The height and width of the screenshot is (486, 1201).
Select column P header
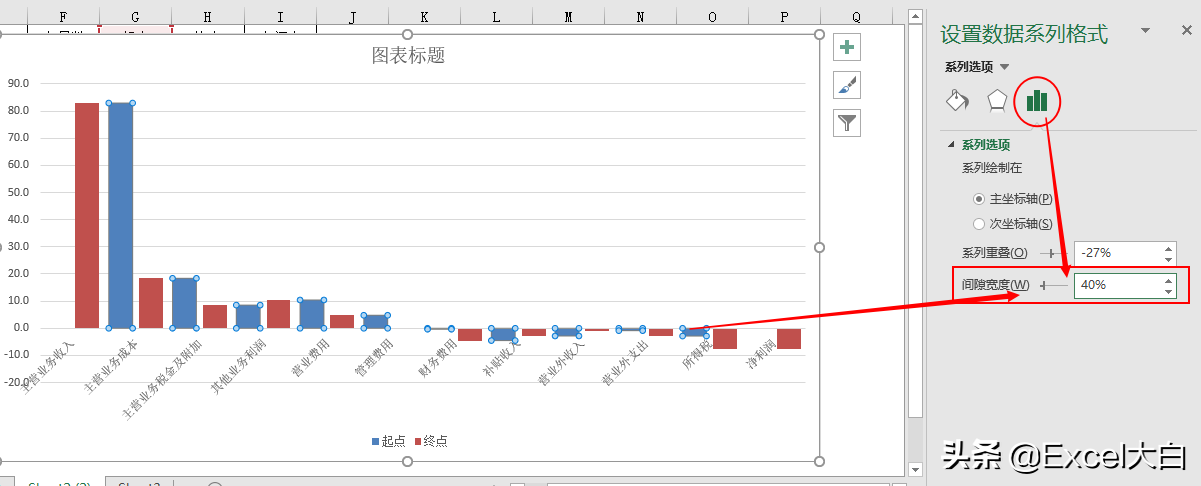(x=784, y=17)
